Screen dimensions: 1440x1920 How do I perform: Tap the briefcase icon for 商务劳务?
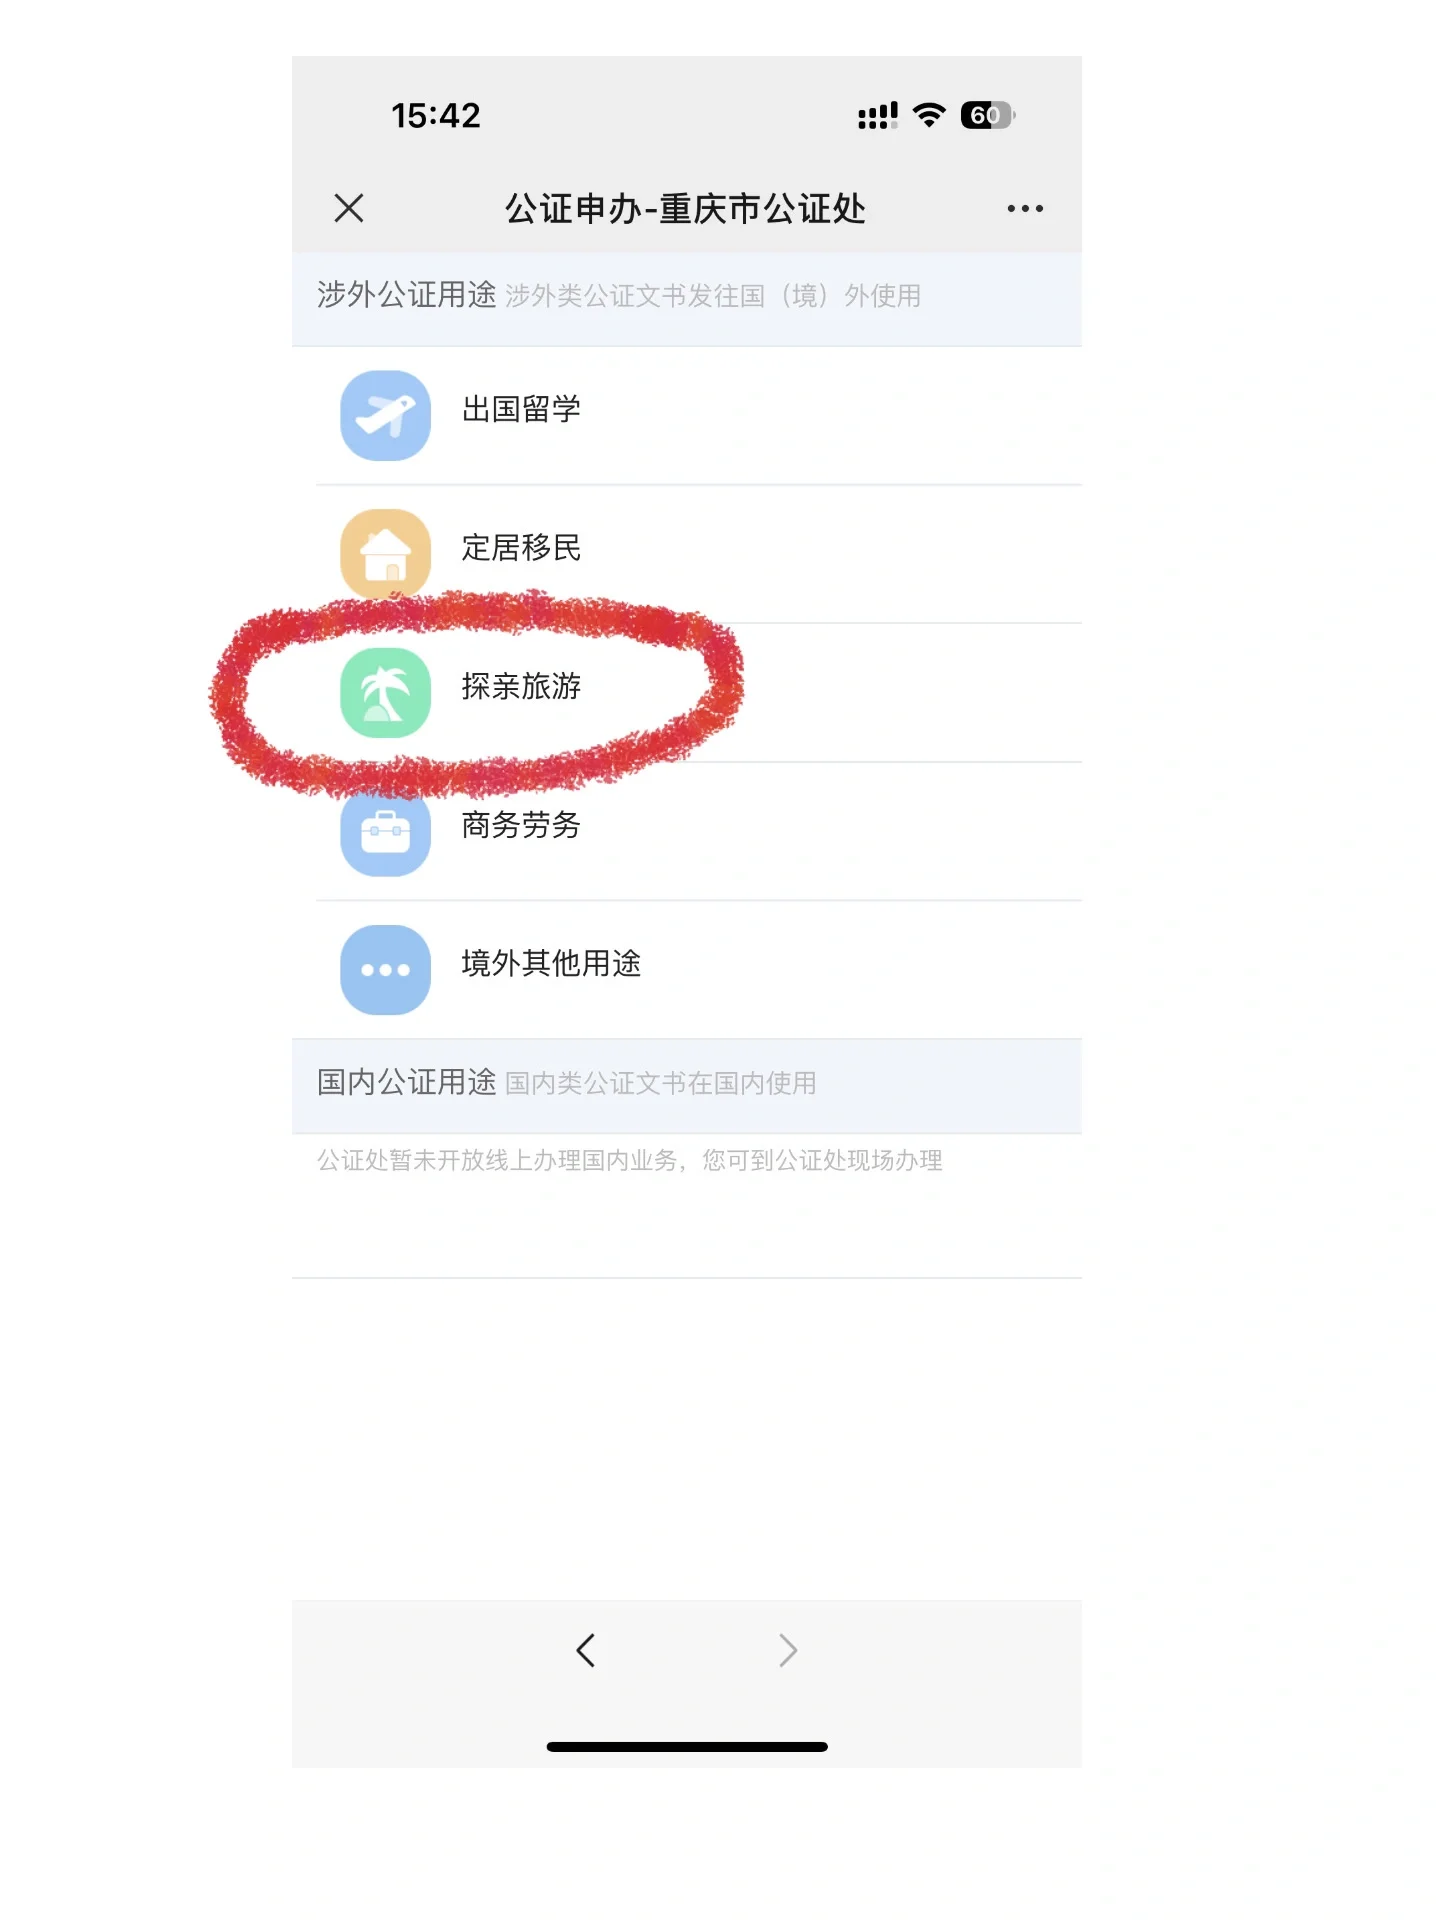coord(385,831)
